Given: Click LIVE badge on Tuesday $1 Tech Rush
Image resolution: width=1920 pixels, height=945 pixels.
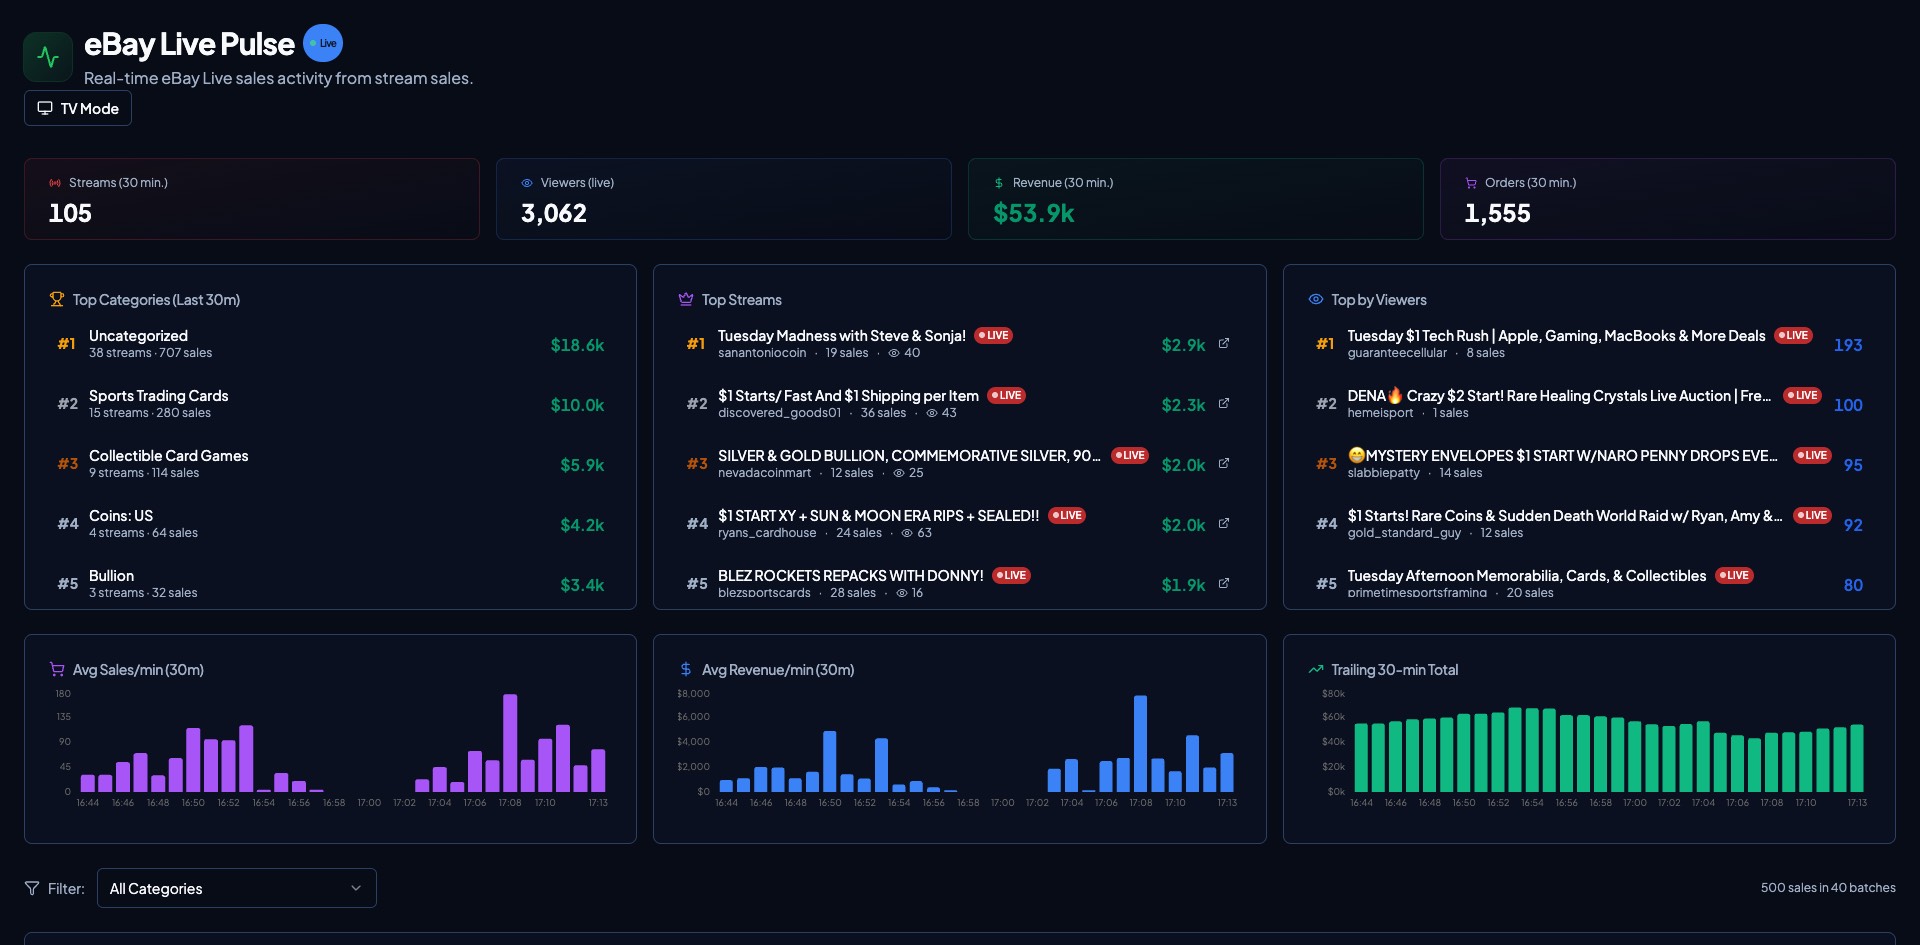Looking at the screenshot, I should [x=1793, y=336].
